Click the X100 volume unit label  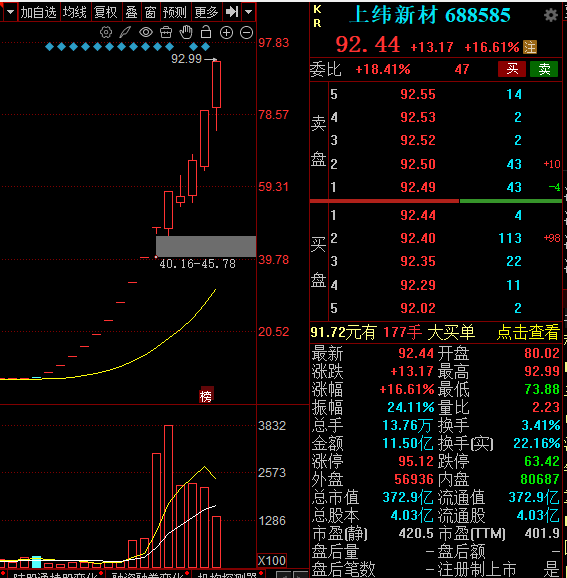coord(272,561)
